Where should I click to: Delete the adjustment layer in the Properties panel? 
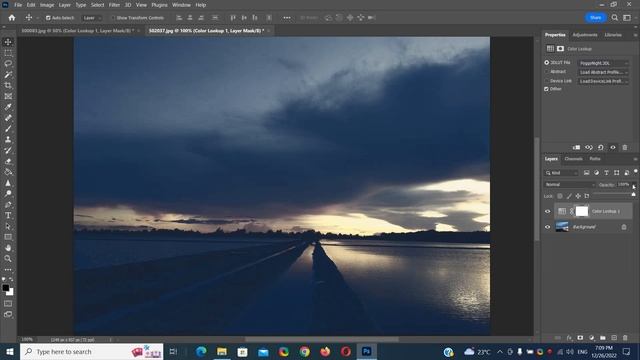[624, 147]
